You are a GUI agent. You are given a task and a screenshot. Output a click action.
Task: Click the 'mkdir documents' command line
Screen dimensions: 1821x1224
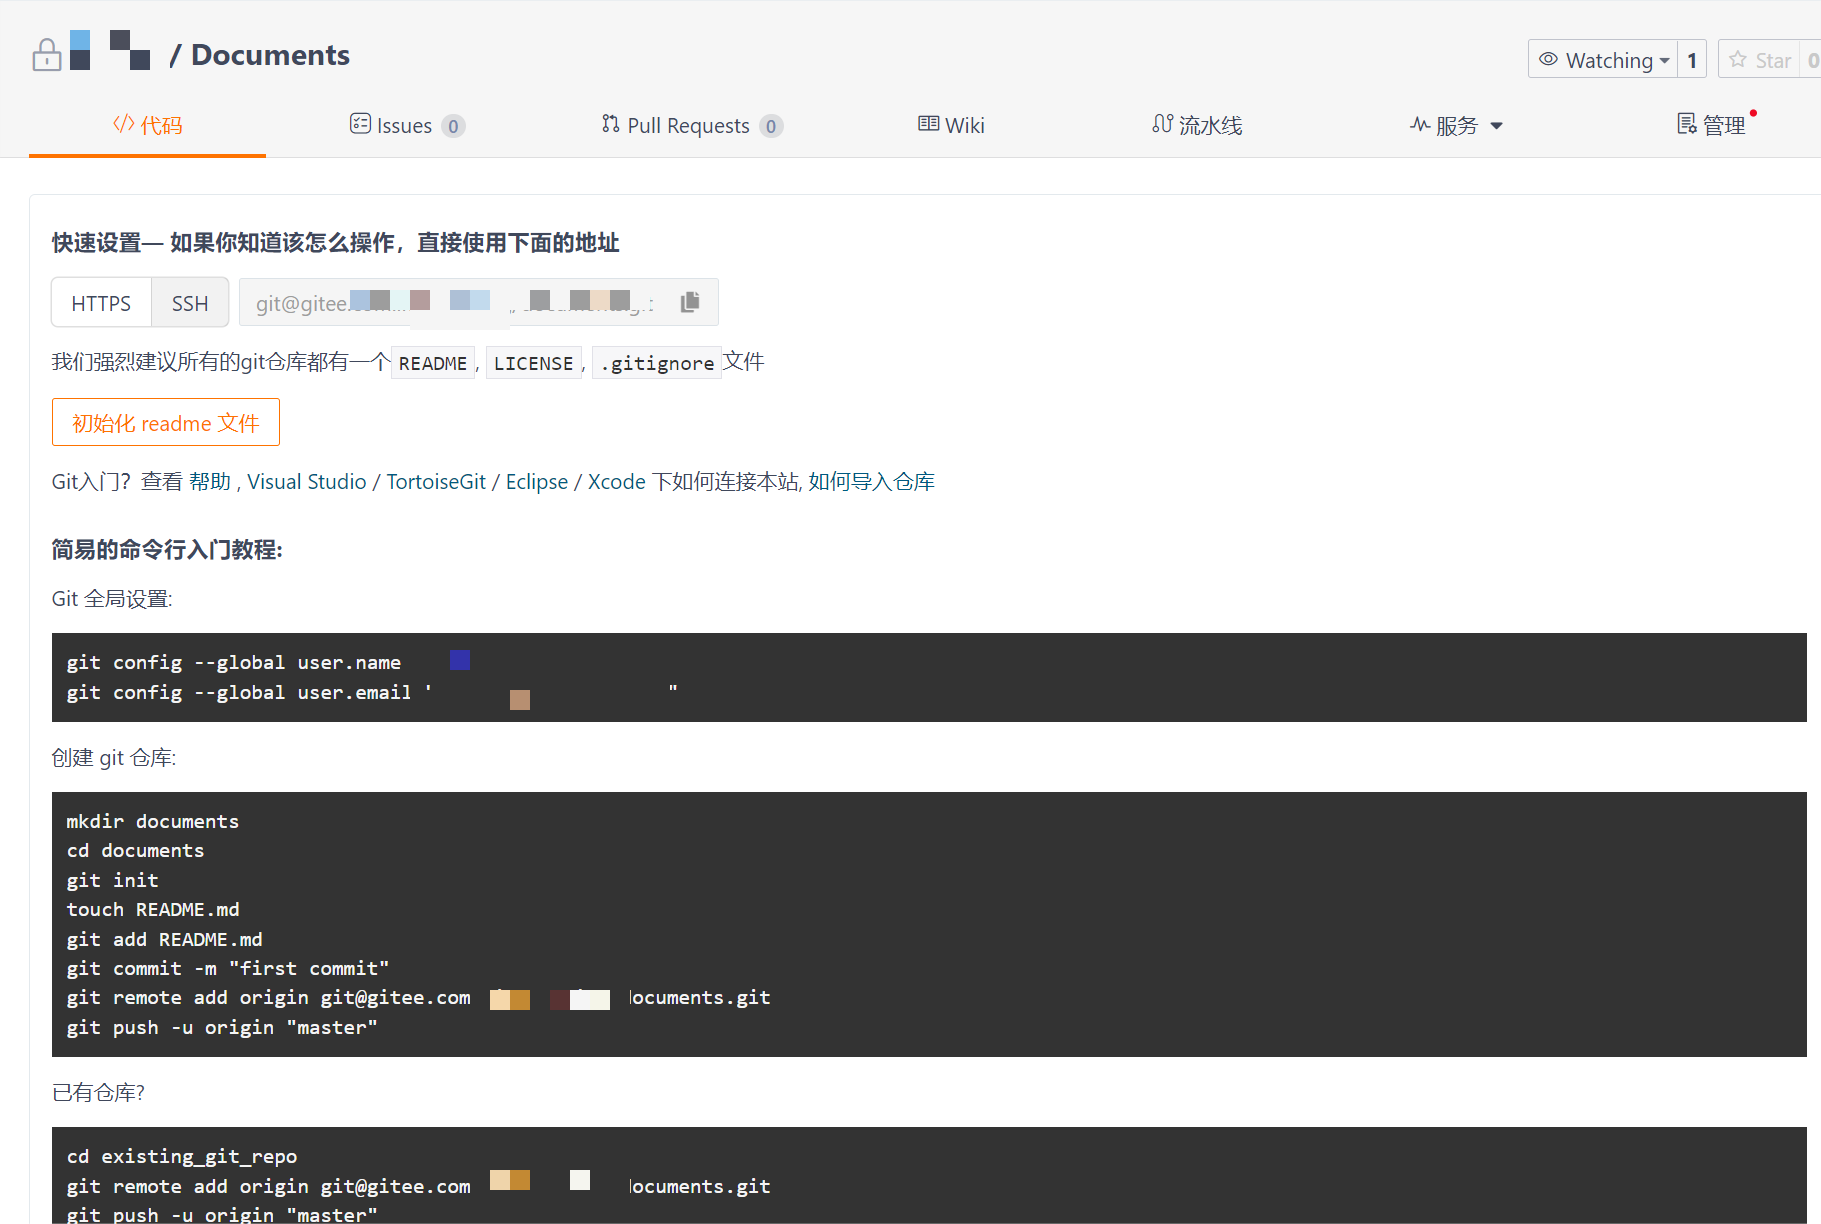coord(153,821)
